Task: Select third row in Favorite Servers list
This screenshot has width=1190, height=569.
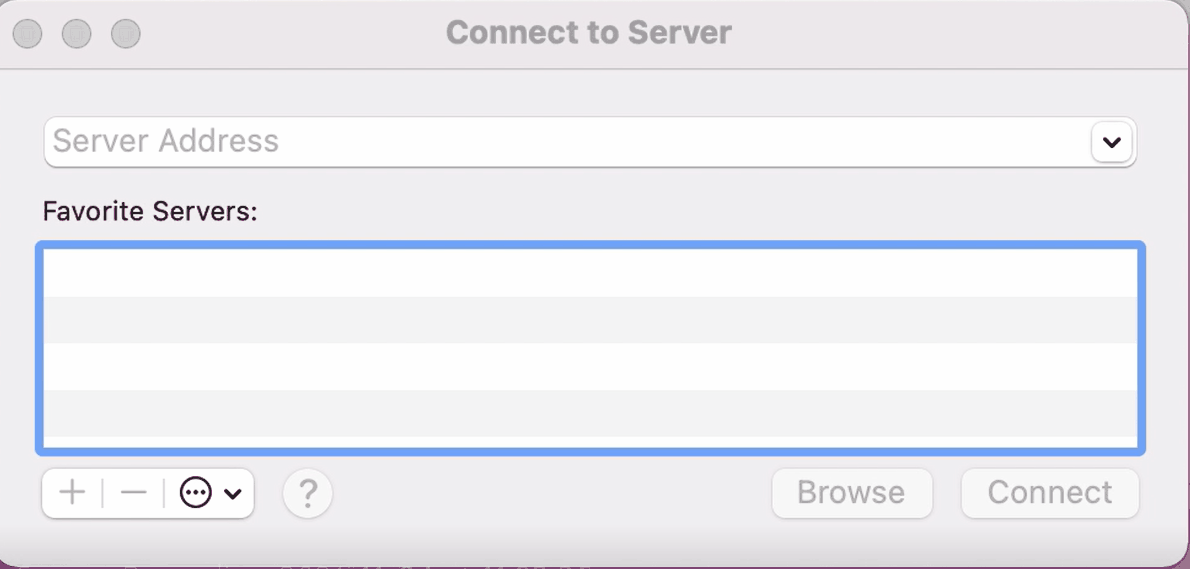Action: [590, 366]
